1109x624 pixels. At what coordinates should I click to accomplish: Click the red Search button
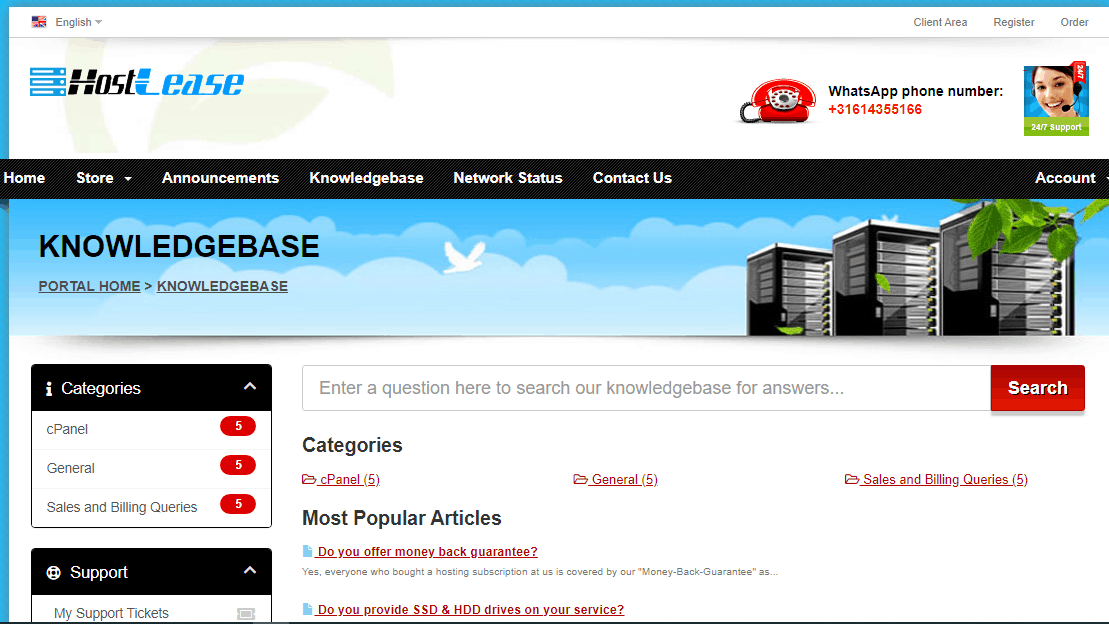coord(1038,388)
